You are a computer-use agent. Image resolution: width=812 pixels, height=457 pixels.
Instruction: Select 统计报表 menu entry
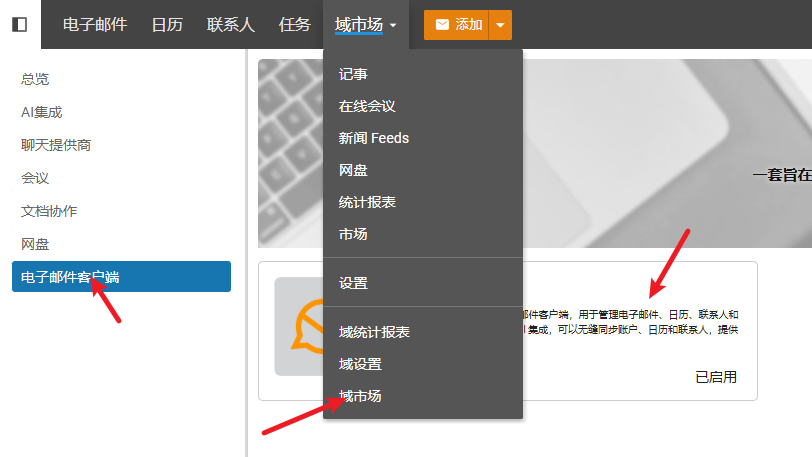click(x=367, y=202)
